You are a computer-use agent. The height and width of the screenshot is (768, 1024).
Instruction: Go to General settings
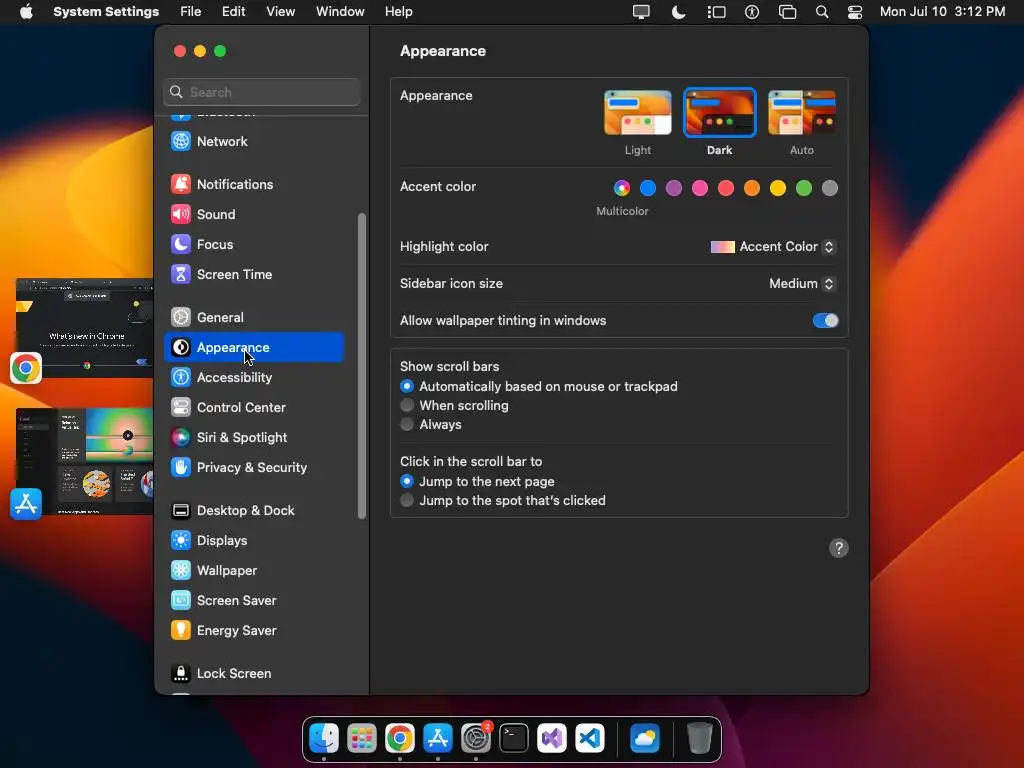pos(254,317)
